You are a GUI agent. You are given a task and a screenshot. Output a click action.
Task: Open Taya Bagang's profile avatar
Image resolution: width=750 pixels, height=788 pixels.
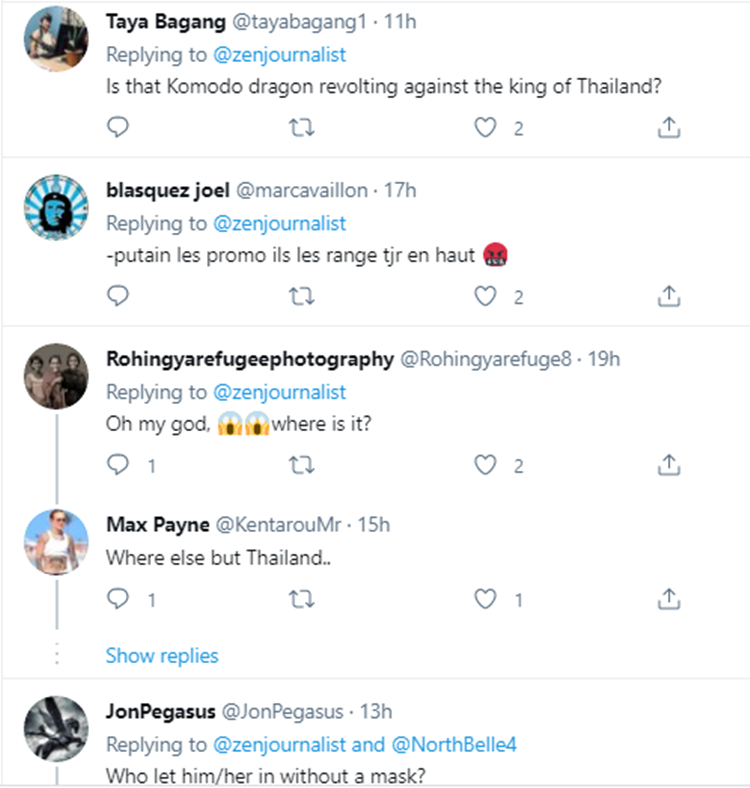(56, 39)
